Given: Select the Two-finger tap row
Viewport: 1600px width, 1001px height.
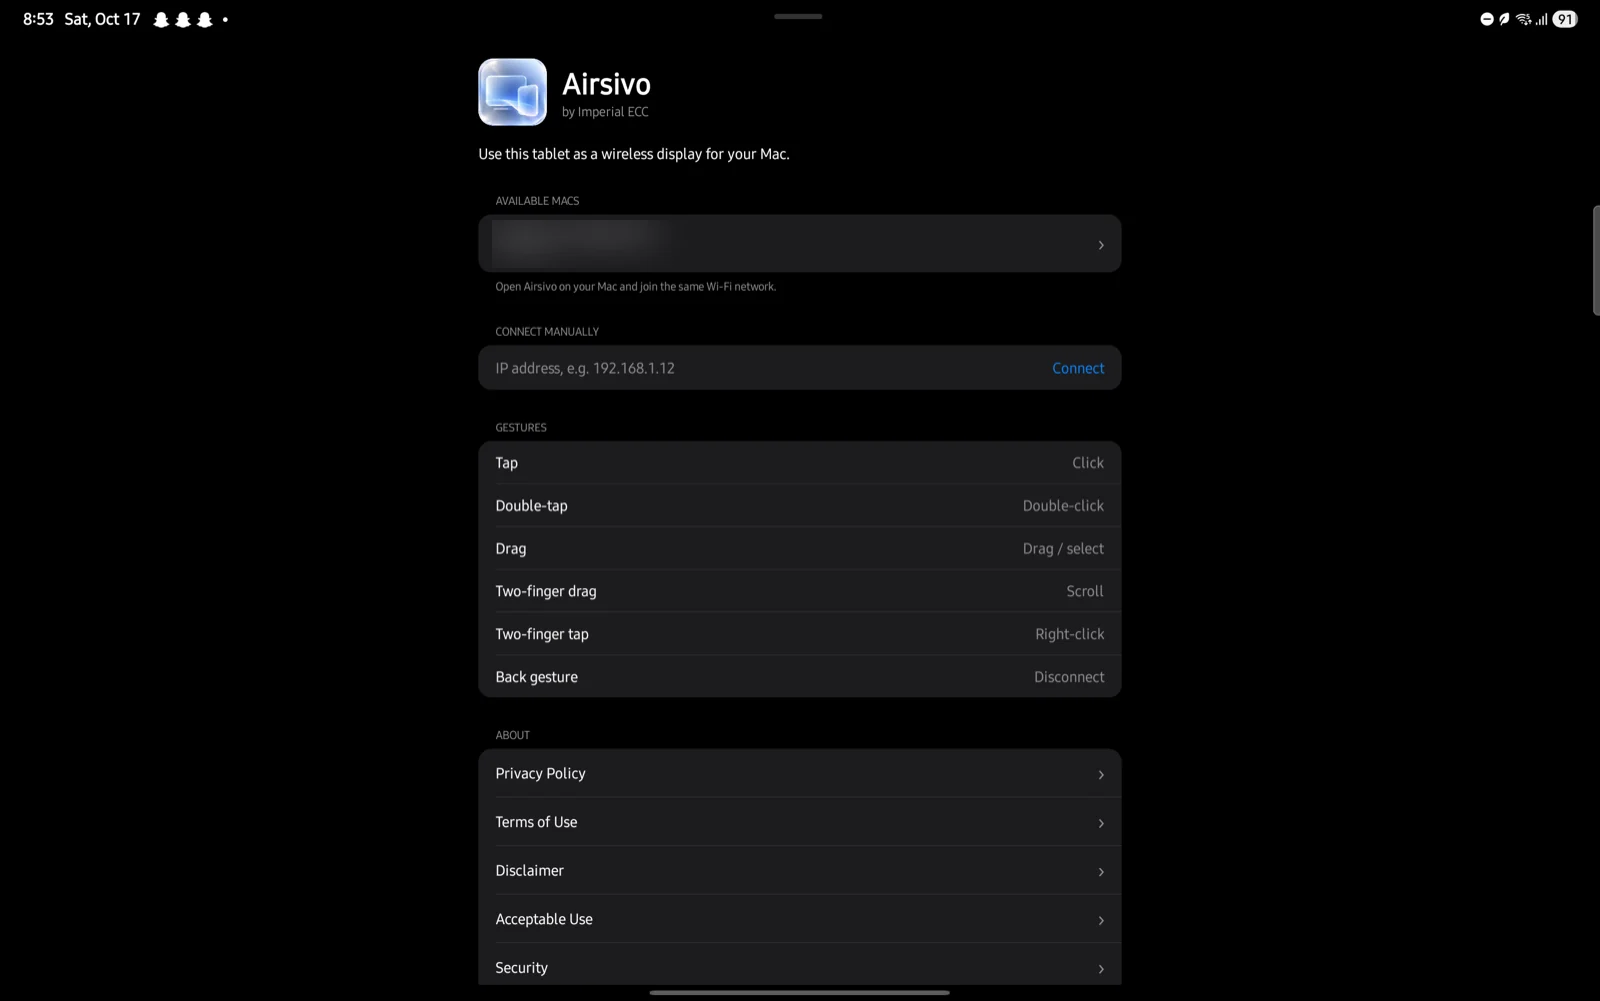Looking at the screenshot, I should (800, 634).
